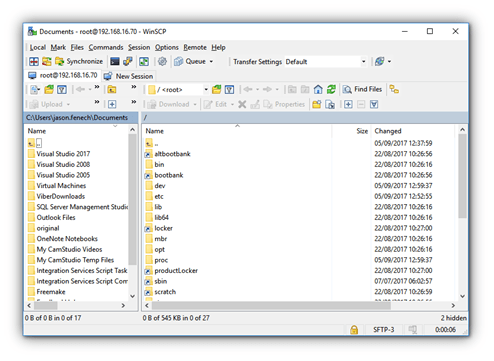Click the Properties button

pyautogui.click(x=284, y=104)
